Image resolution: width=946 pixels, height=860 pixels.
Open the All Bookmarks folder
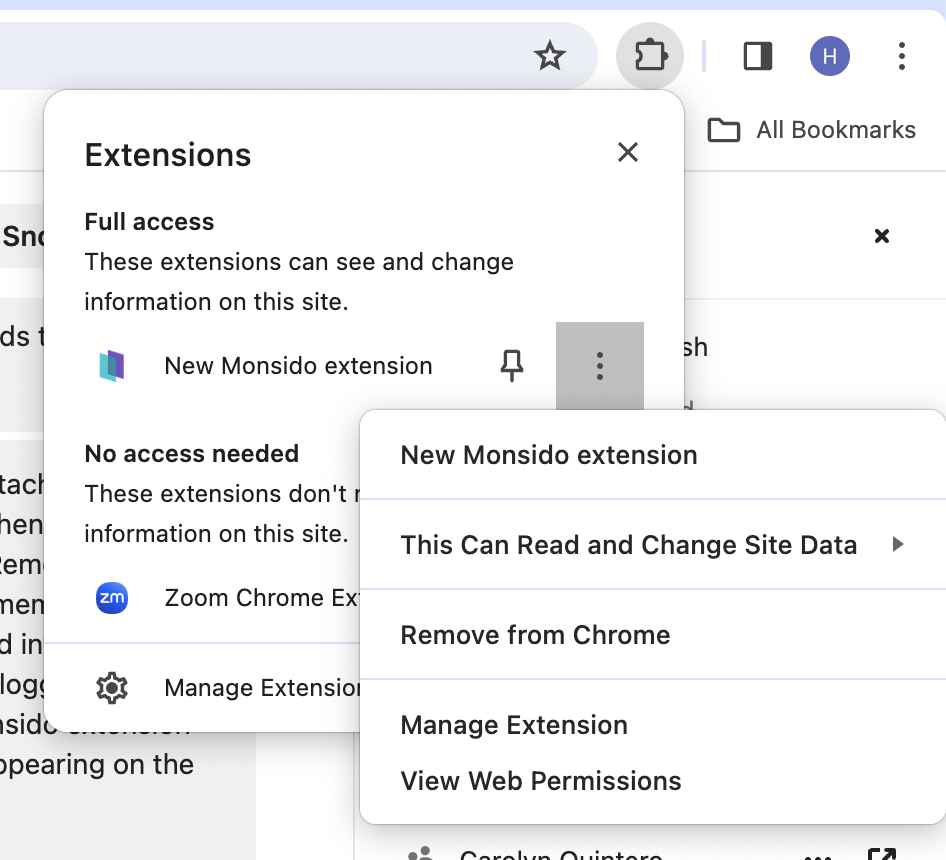tap(811, 130)
